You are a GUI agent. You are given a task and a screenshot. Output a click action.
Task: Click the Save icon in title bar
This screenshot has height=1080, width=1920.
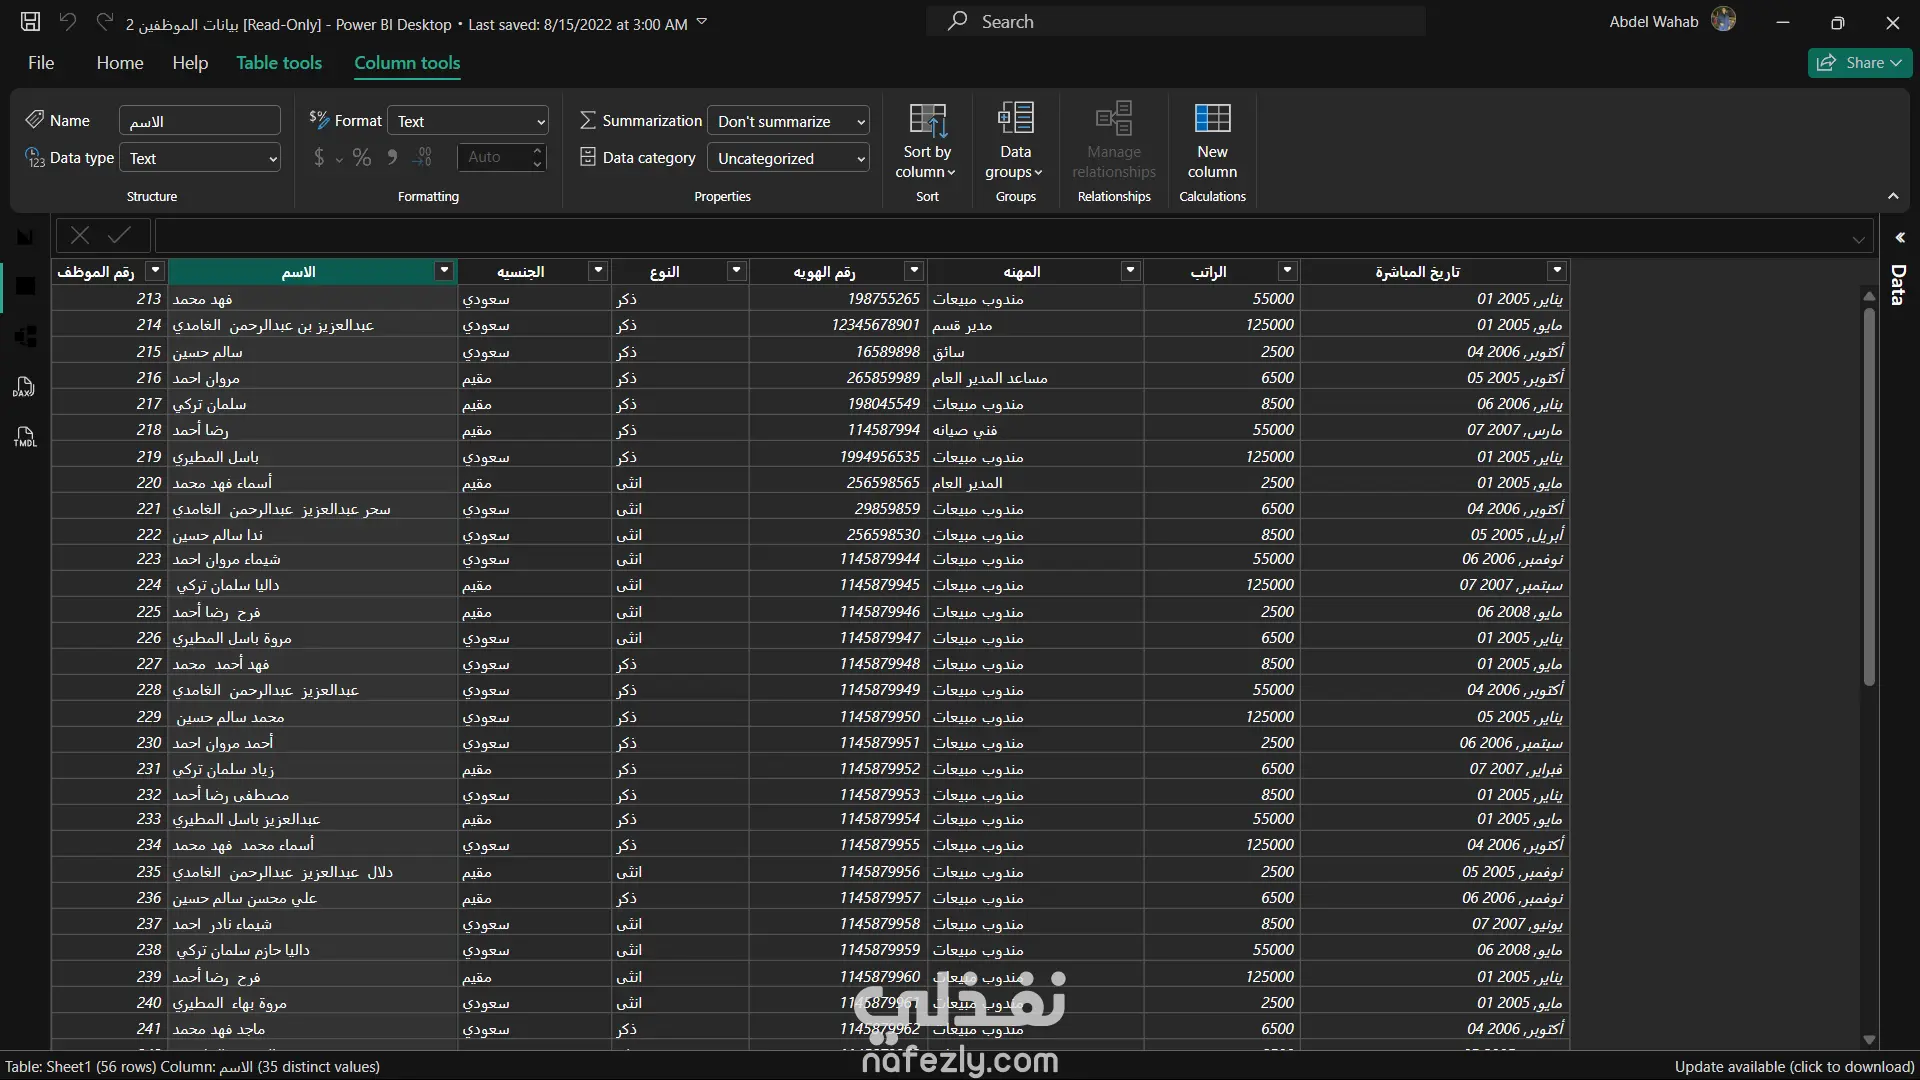(x=30, y=22)
